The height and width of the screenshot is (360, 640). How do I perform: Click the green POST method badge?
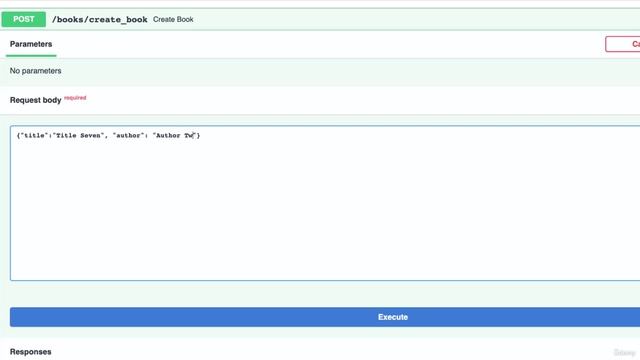click(x=24, y=19)
